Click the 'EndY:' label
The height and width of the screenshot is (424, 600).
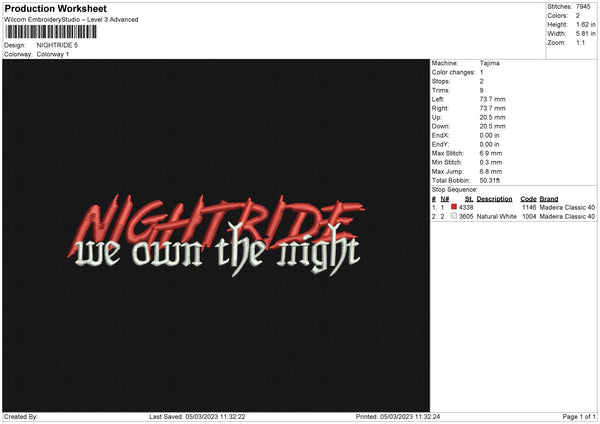[x=440, y=145]
